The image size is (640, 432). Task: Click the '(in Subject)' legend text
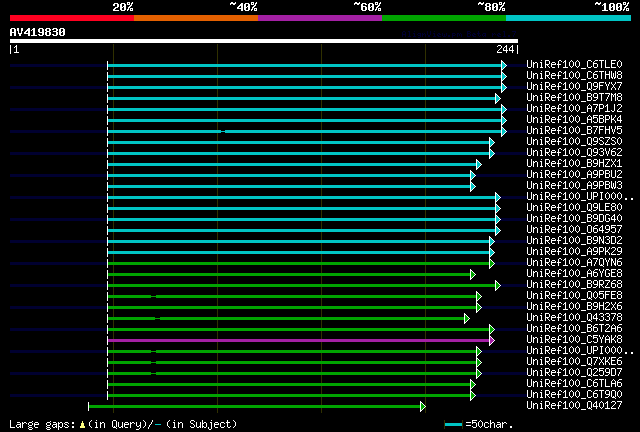click(201, 424)
